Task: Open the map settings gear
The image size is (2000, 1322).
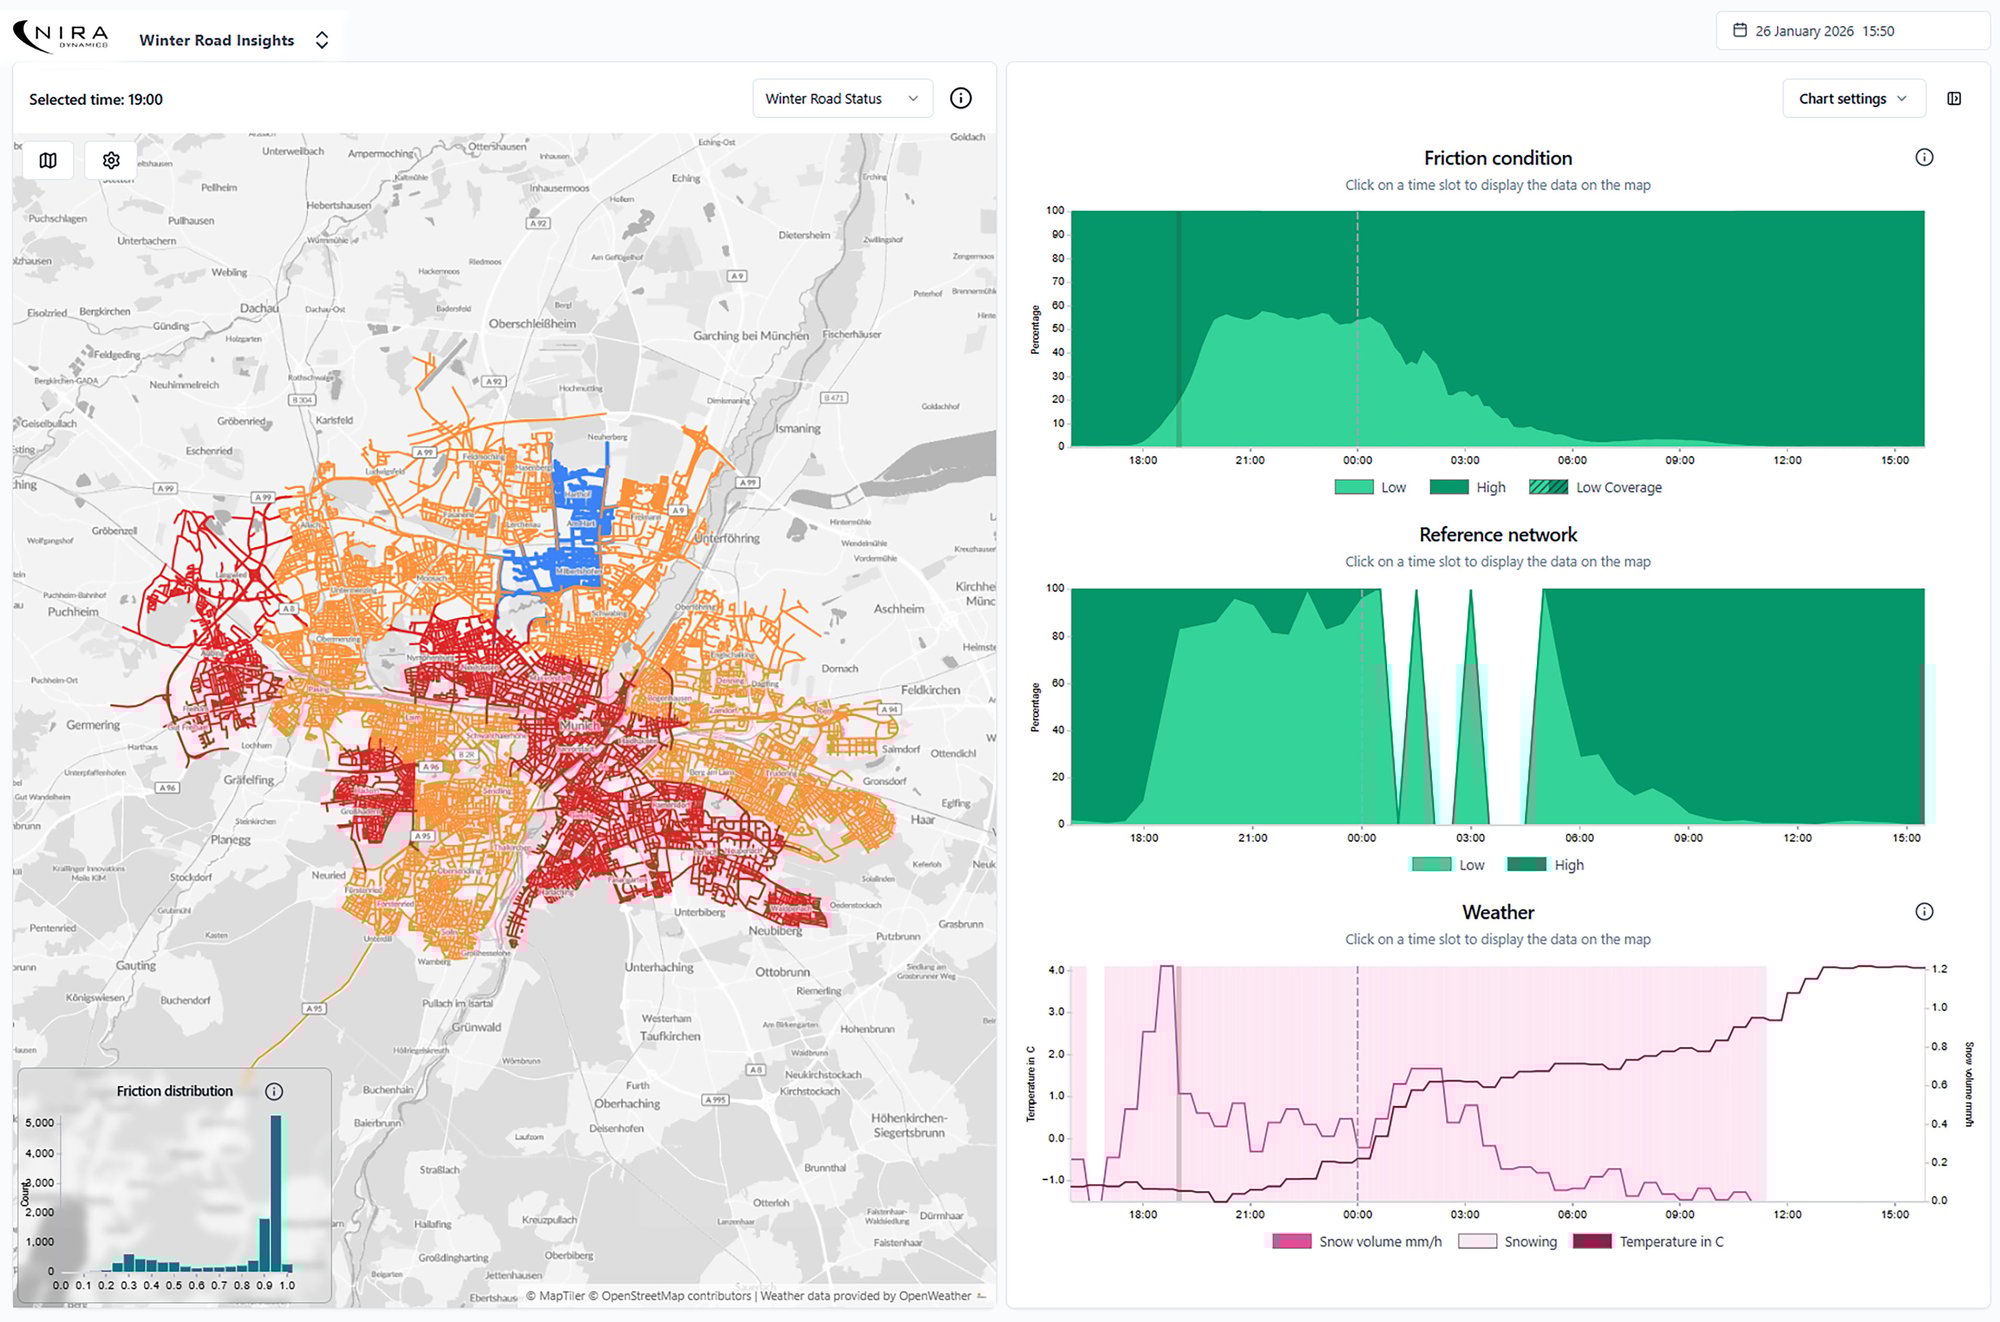Action: click(x=111, y=160)
